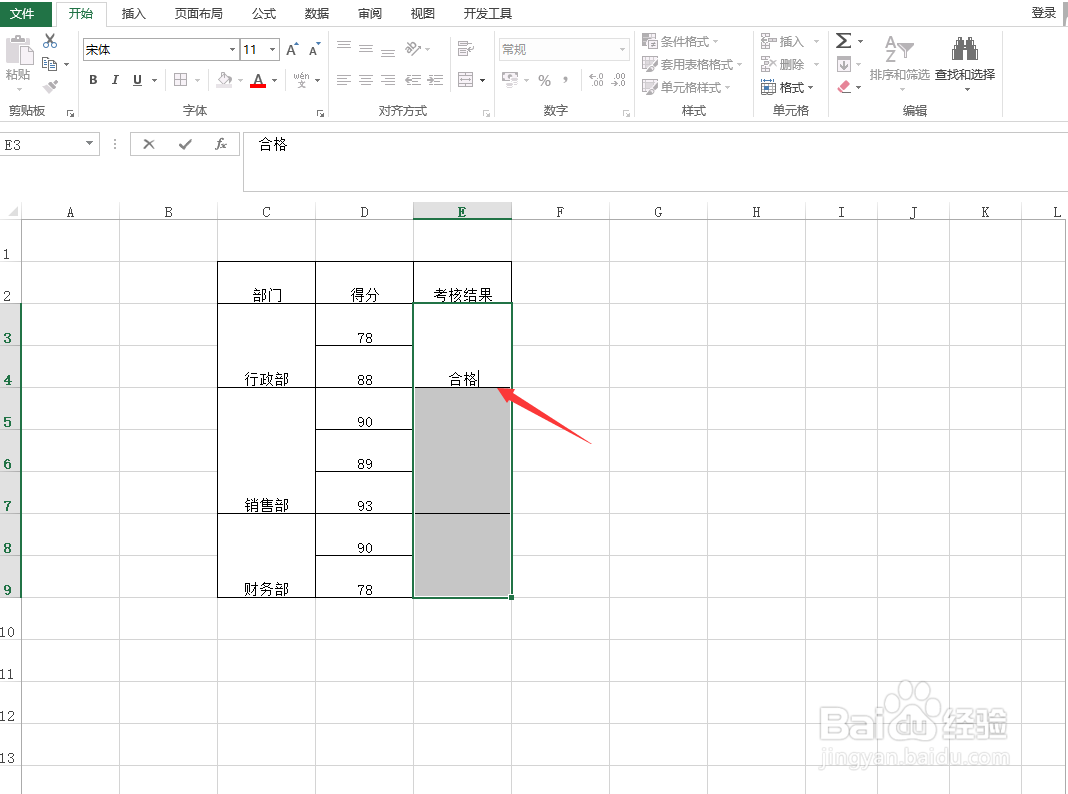Image resolution: width=1068 pixels, height=794 pixels.
Task: Click comma style icon
Action: [565, 80]
